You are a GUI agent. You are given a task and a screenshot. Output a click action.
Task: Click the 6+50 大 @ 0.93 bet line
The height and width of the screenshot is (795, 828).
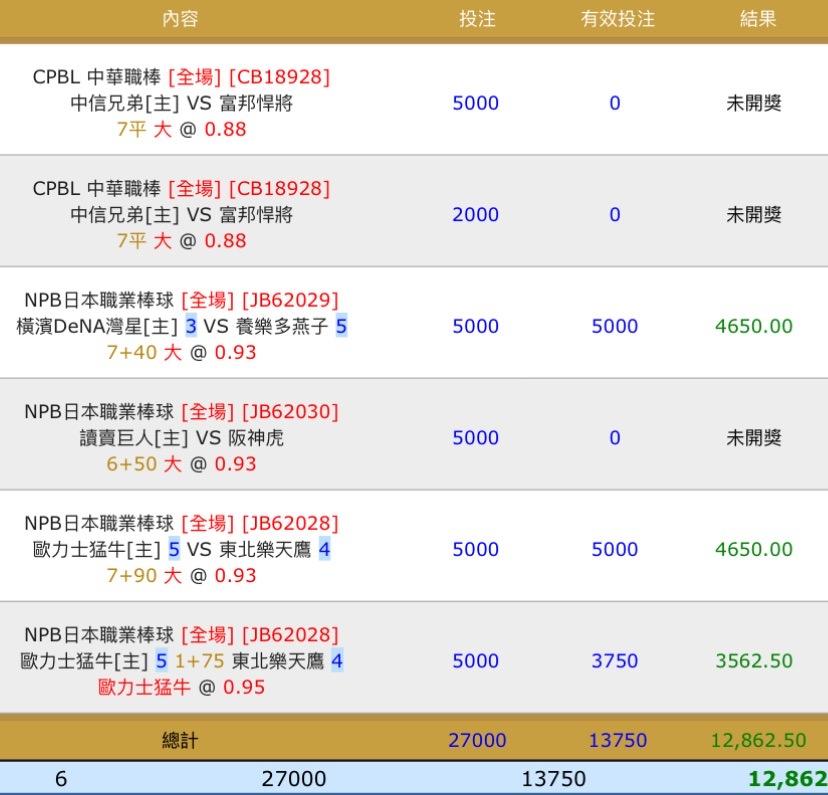[x=181, y=464]
